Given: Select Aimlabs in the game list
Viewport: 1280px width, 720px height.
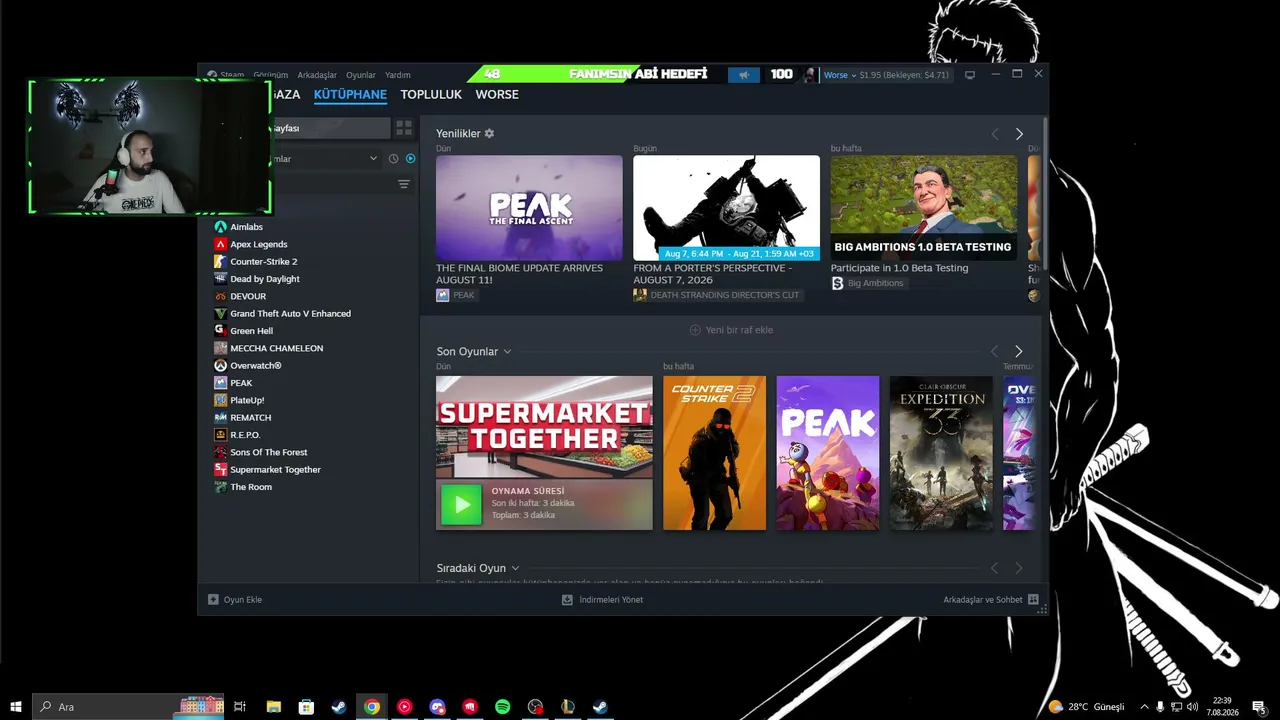Looking at the screenshot, I should click(247, 227).
